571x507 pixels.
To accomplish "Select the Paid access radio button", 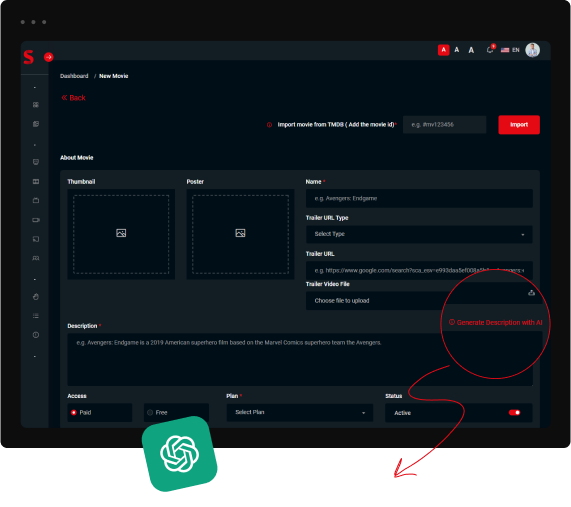I will [74, 413].
